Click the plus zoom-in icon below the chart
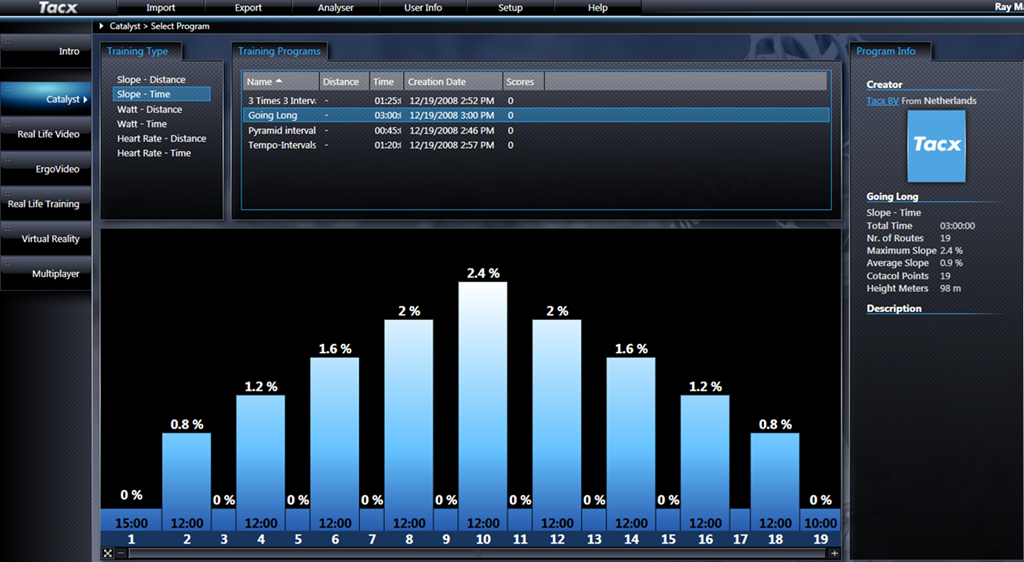1024x562 pixels. [835, 554]
